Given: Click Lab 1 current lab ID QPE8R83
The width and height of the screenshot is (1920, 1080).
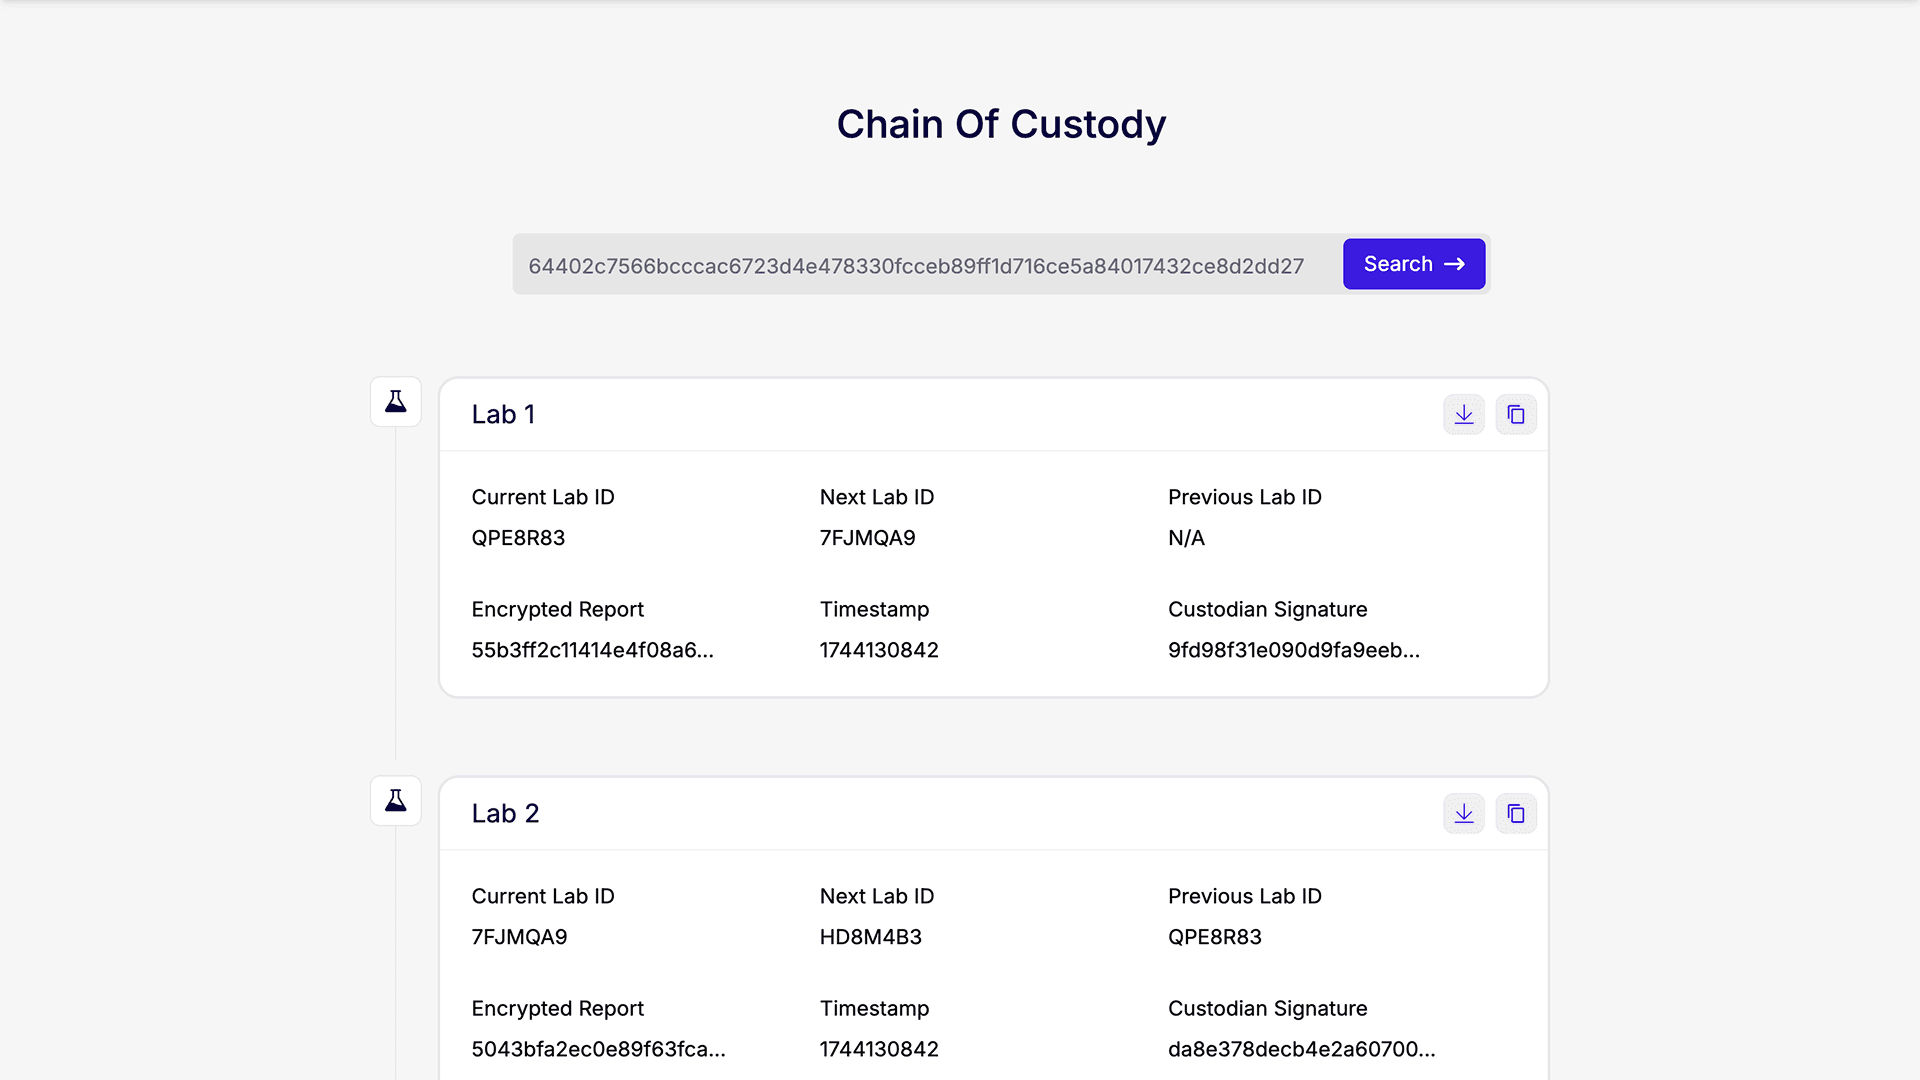Looking at the screenshot, I should click(x=518, y=538).
